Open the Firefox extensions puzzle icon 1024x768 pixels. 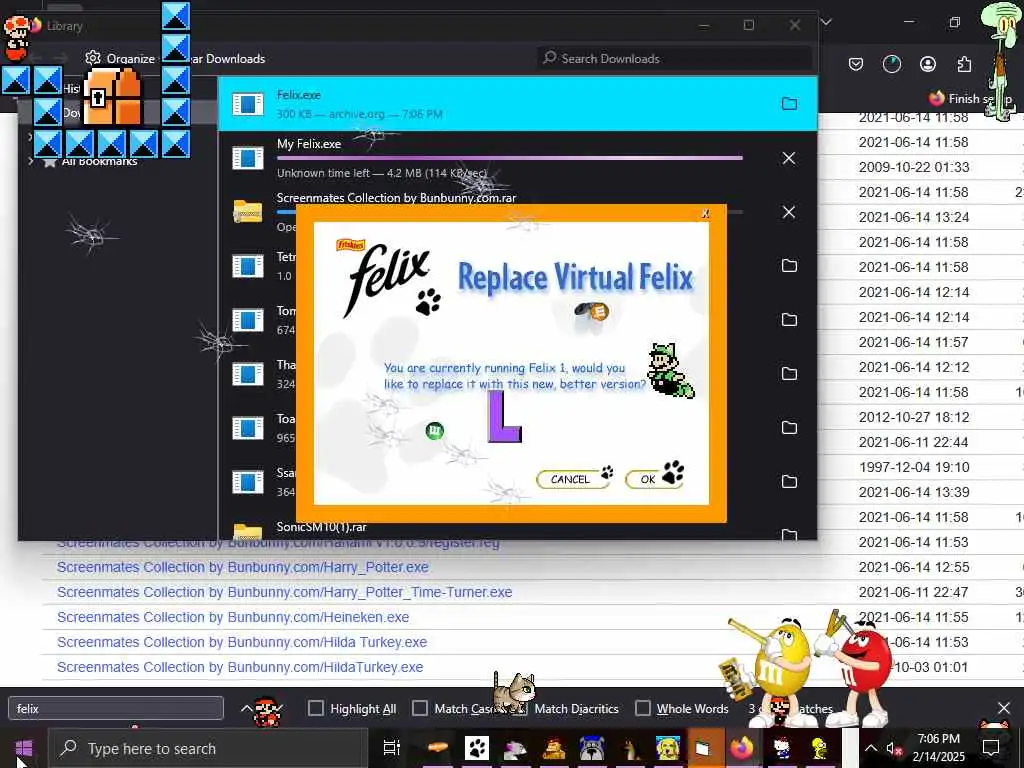[964, 64]
